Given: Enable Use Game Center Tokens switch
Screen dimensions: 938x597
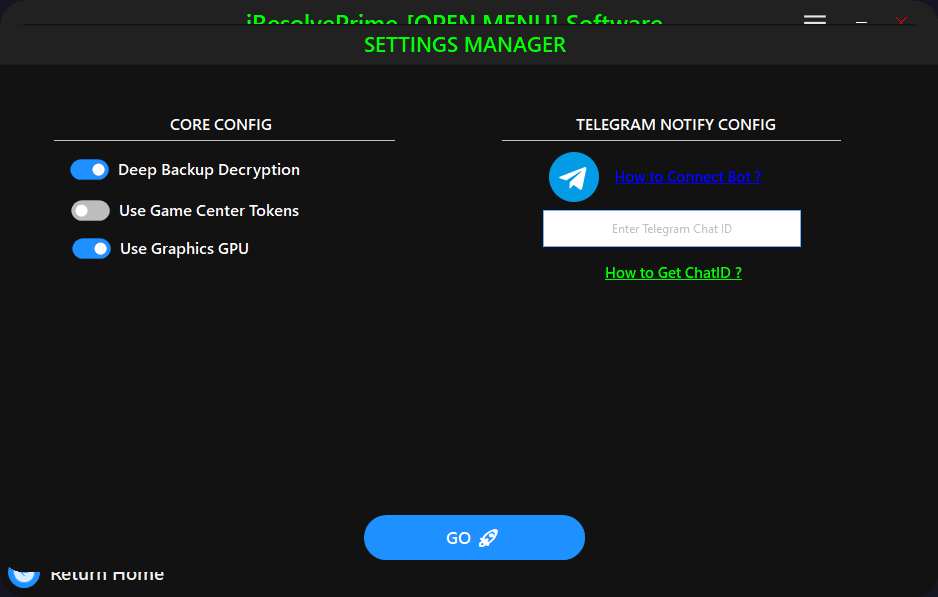Looking at the screenshot, I should (x=90, y=211).
